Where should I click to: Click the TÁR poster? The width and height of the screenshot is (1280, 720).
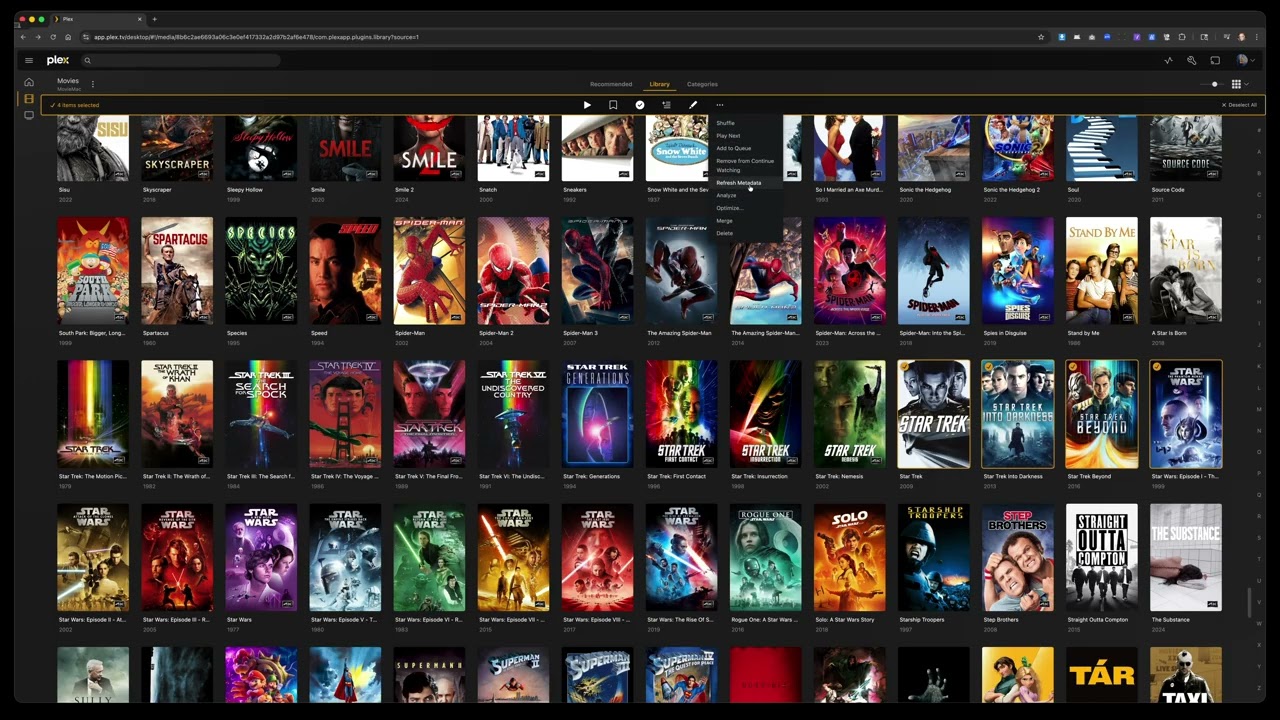[1101, 675]
